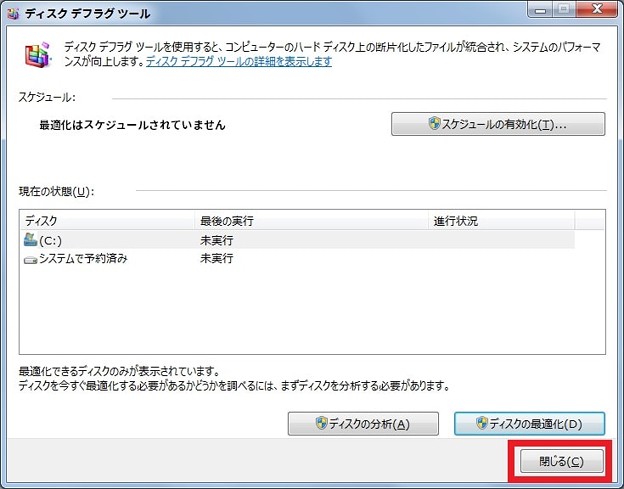Image resolution: width=624 pixels, height=489 pixels.
Task: Run ディスクの分析(A) disk analysis
Action: coord(363,424)
